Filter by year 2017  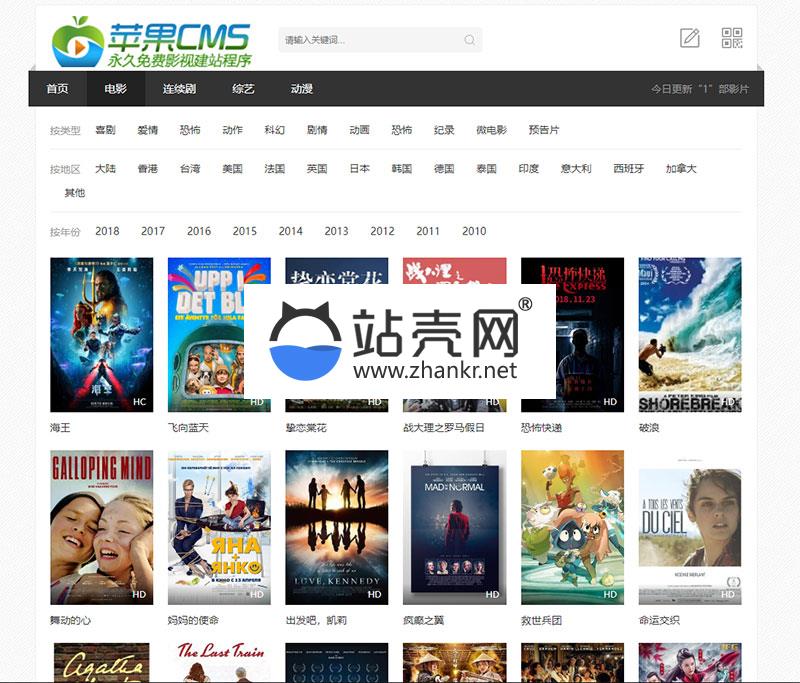pos(153,231)
